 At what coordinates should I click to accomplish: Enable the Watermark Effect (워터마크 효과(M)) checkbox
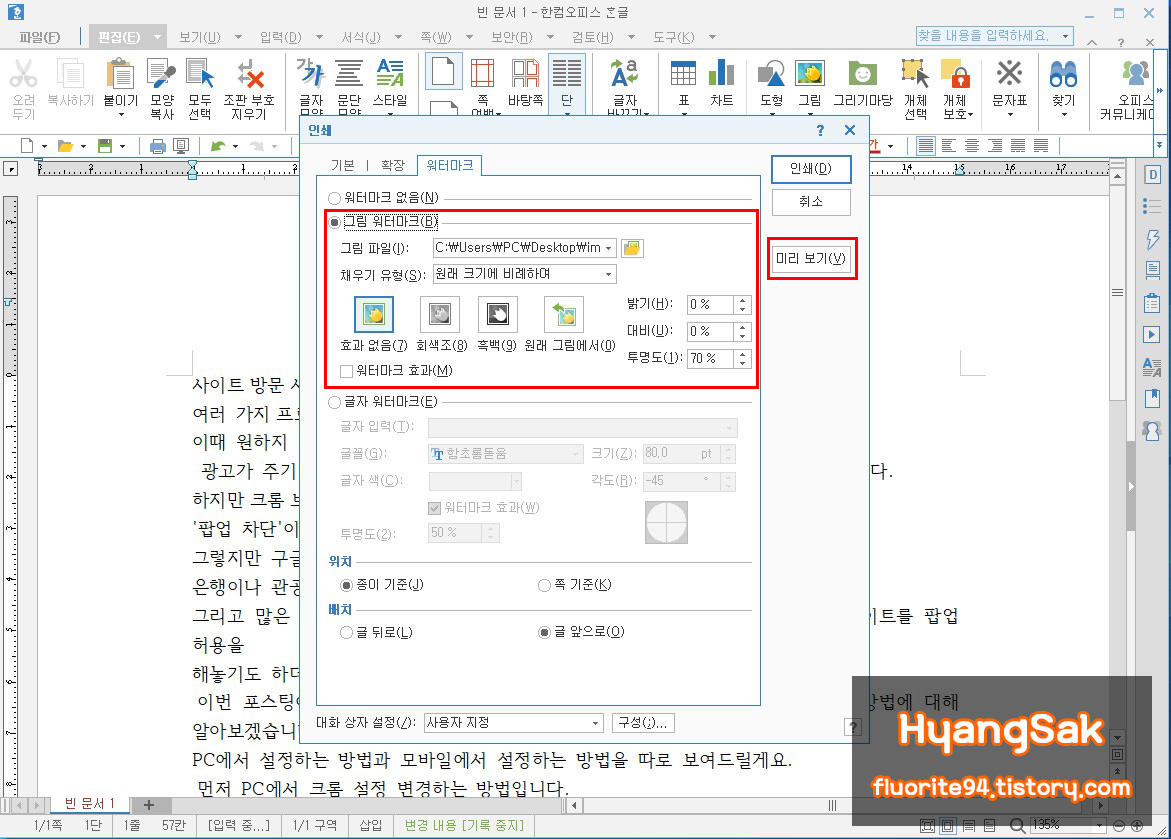click(x=347, y=371)
